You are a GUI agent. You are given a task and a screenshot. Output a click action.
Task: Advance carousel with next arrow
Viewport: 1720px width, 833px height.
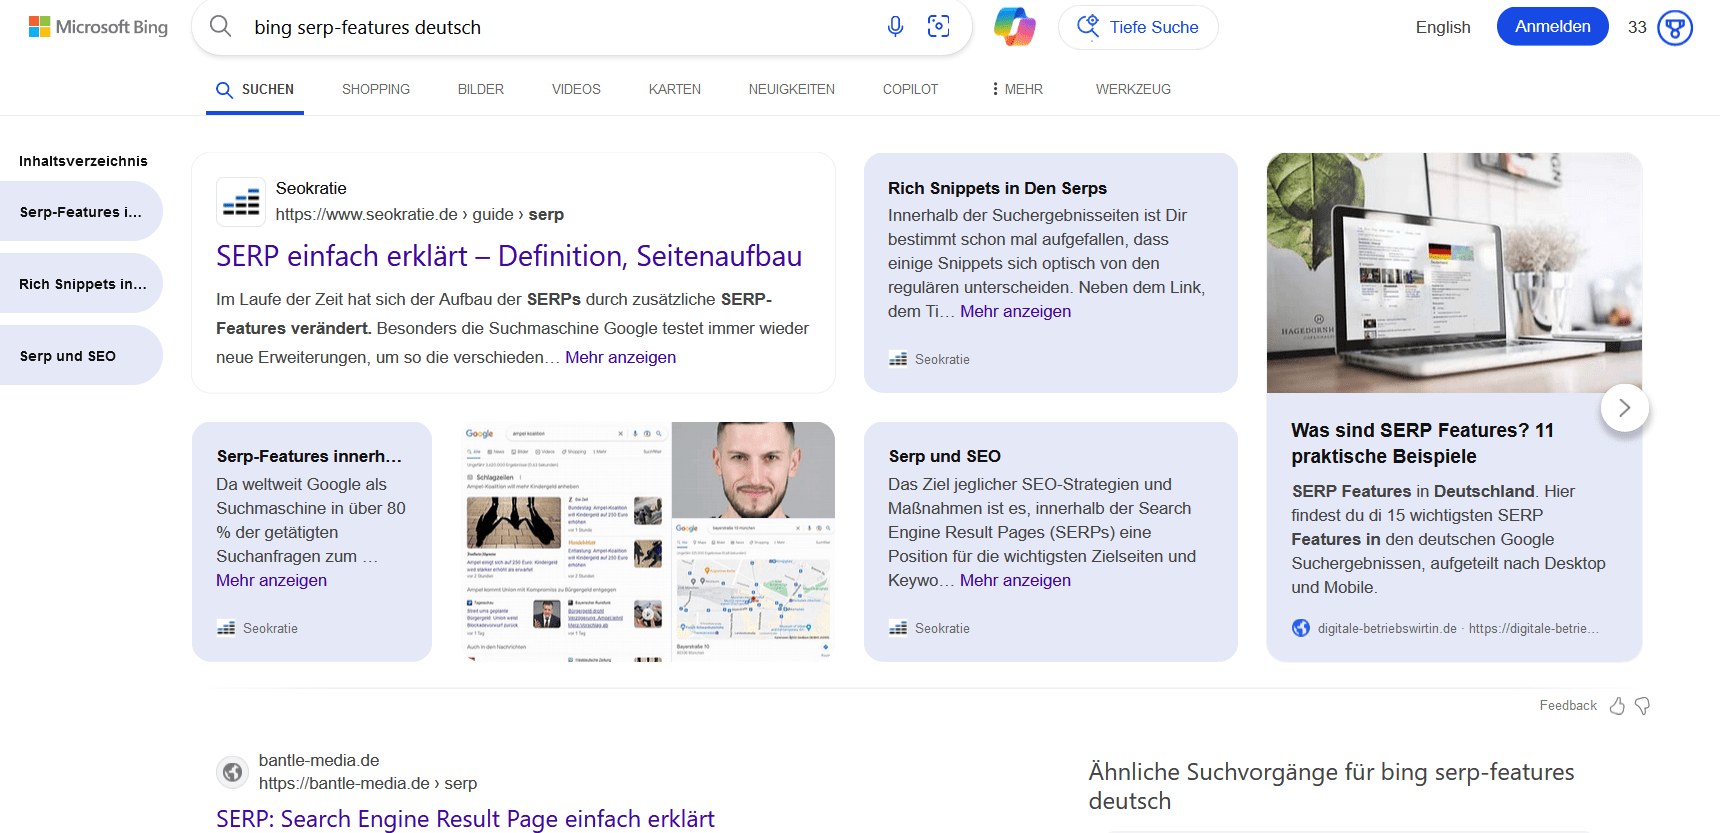click(1624, 408)
